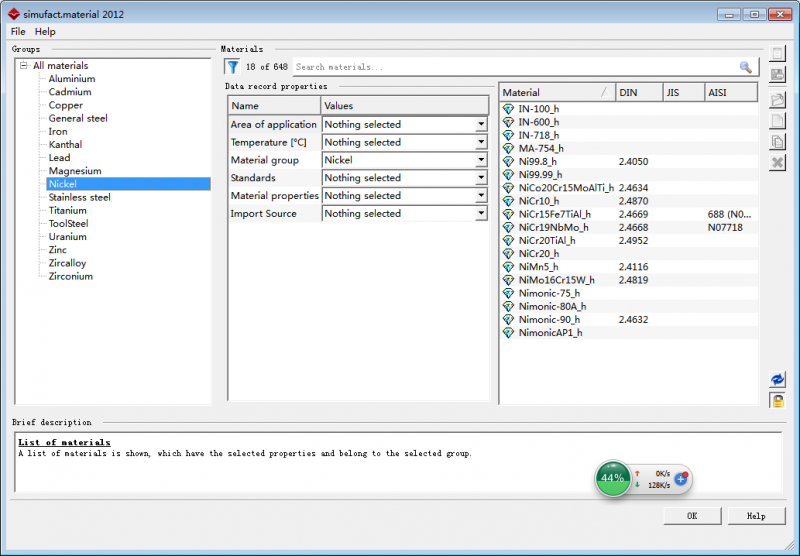This screenshot has height=556, width=800.
Task: Click the red simufact logo in the title bar
Action: pyautogui.click(x=14, y=14)
